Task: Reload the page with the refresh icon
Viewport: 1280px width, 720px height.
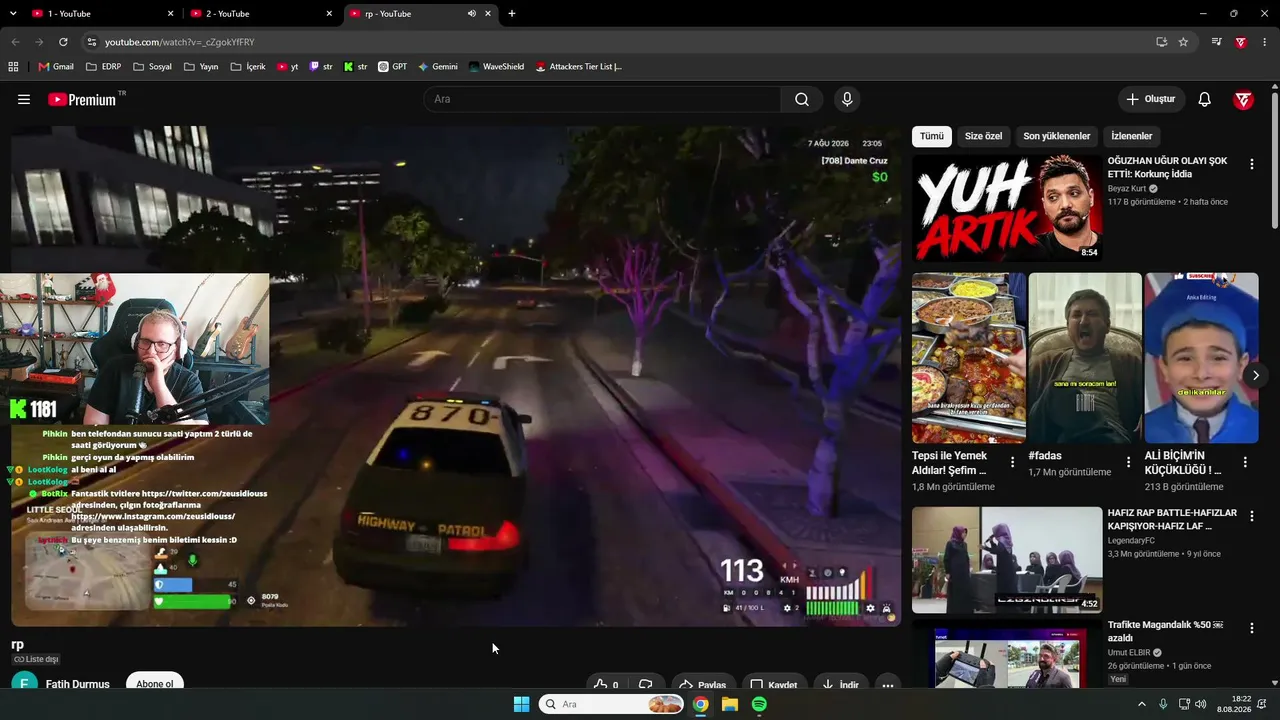Action: click(63, 42)
